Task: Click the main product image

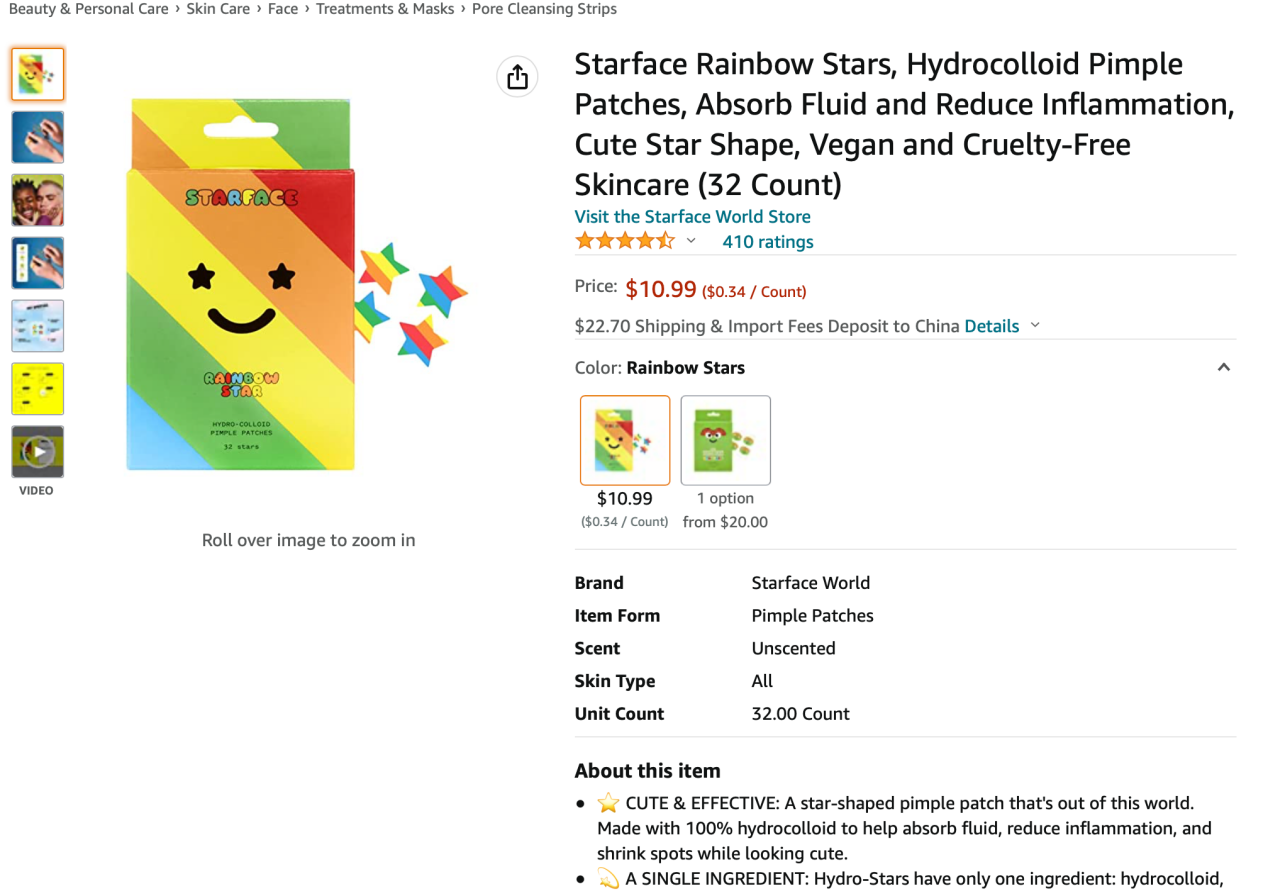Action: click(297, 284)
